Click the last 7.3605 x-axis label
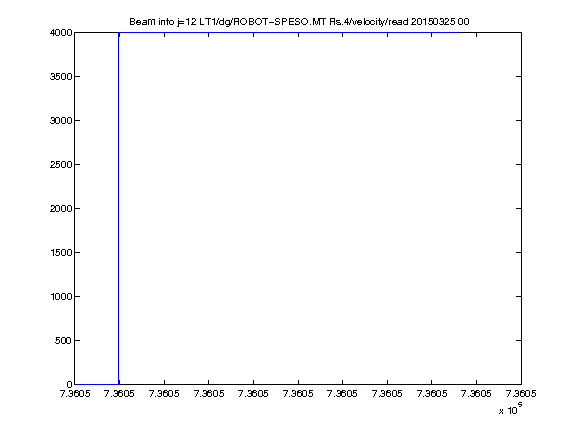Image resolution: width=576 pixels, height=432 pixels. (x=521, y=394)
